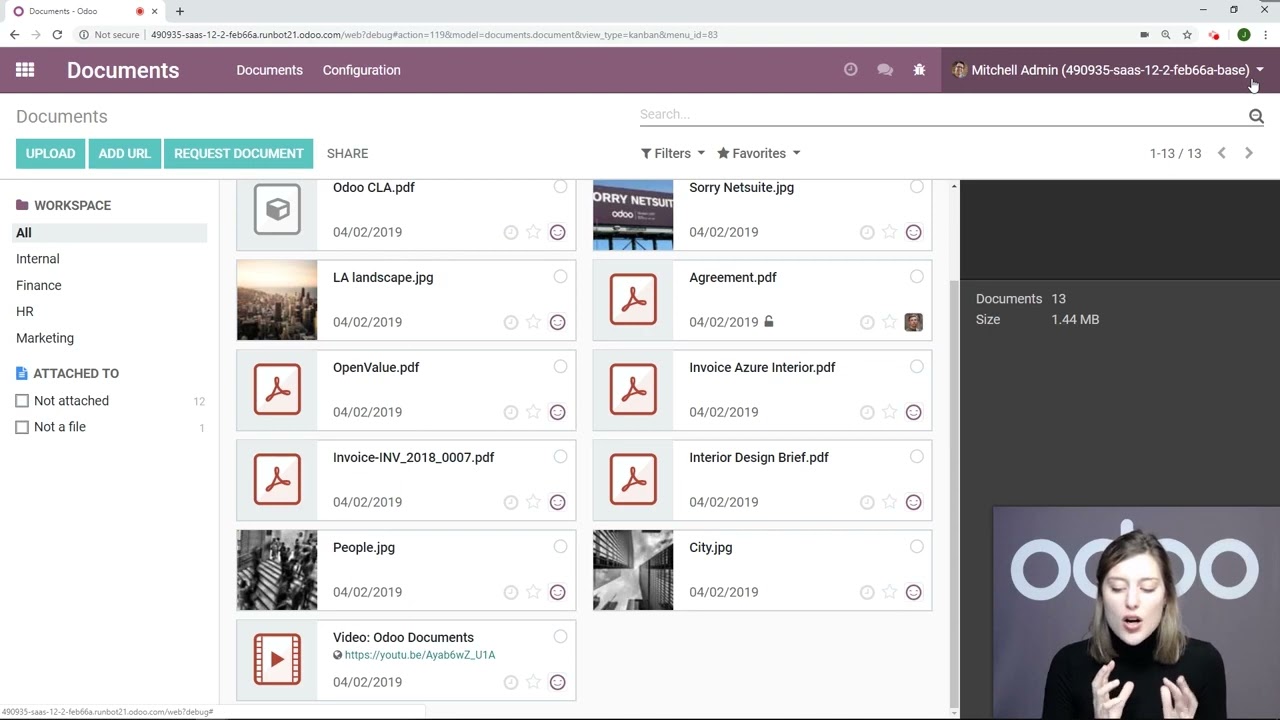Go to next page arrow

point(1248,153)
